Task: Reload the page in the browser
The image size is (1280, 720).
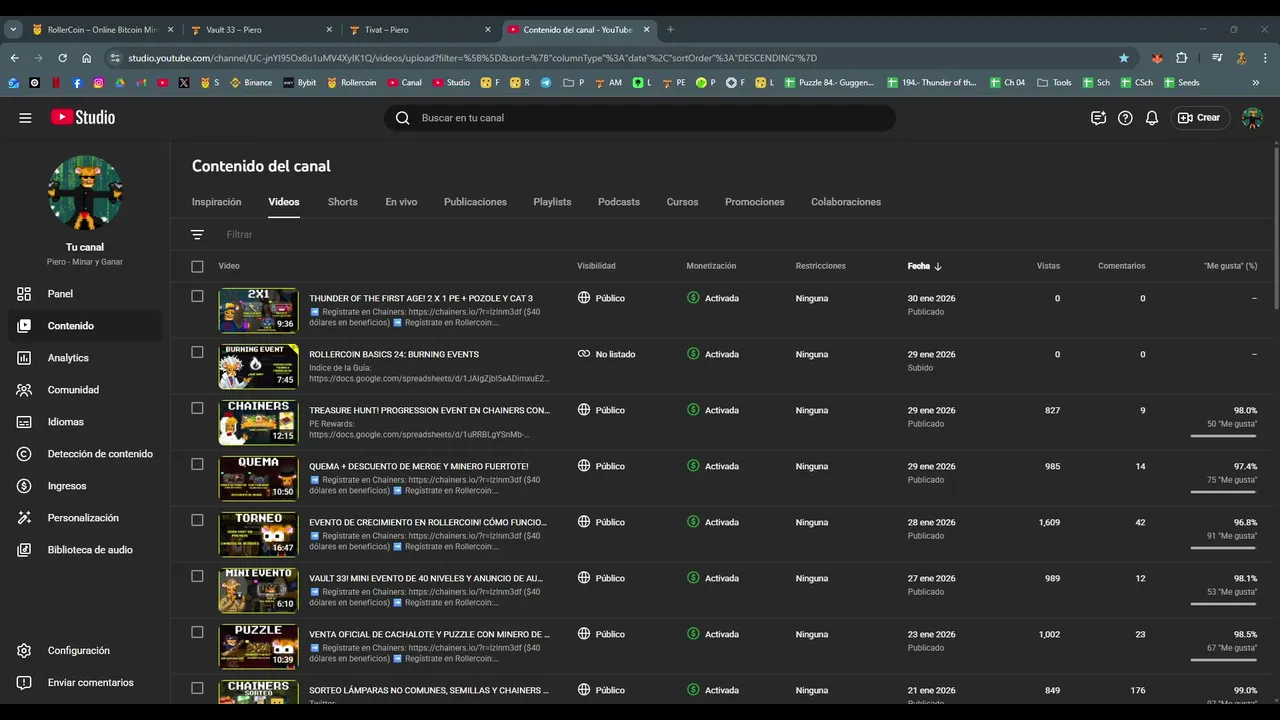Action: 62,58
